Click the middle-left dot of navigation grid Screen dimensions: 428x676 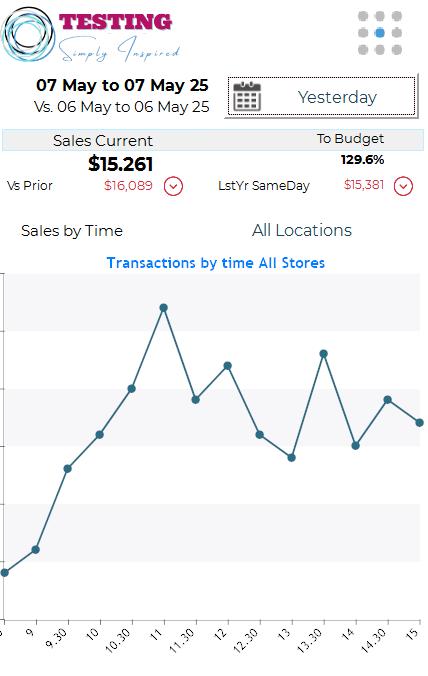coord(363,33)
